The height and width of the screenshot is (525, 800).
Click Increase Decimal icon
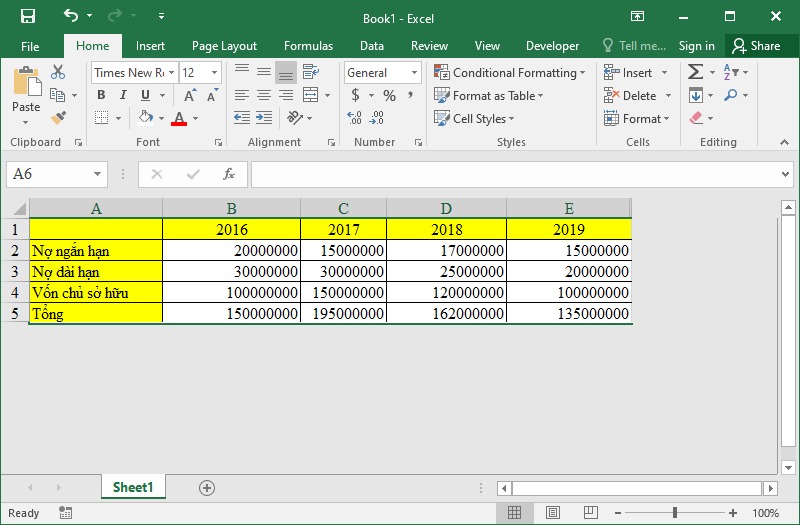pos(354,118)
